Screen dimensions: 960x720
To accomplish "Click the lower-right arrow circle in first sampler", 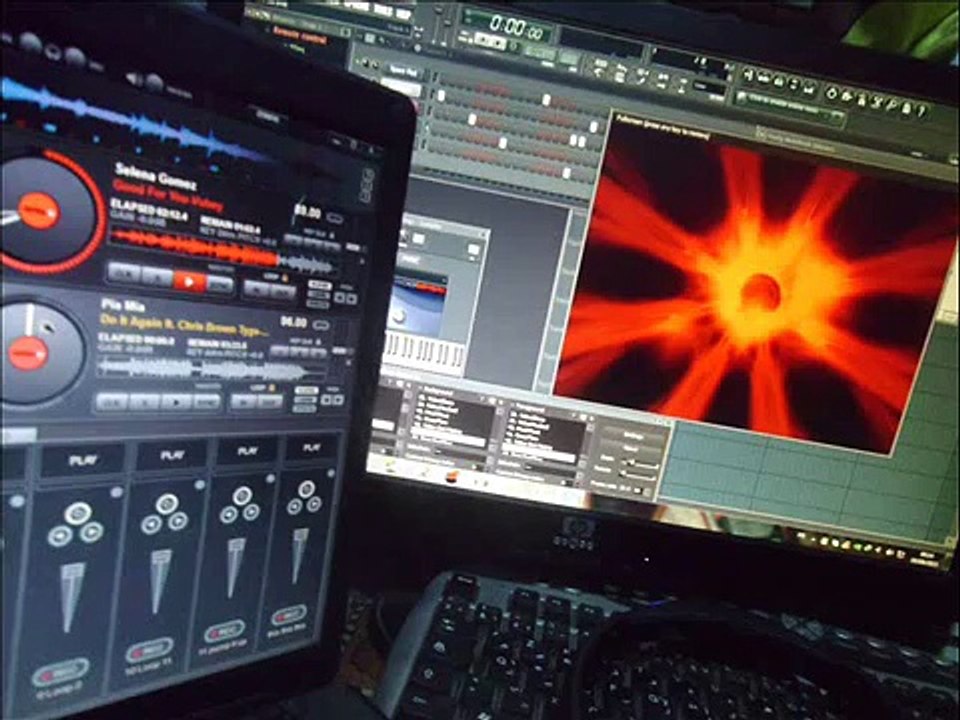I will coord(91,532).
